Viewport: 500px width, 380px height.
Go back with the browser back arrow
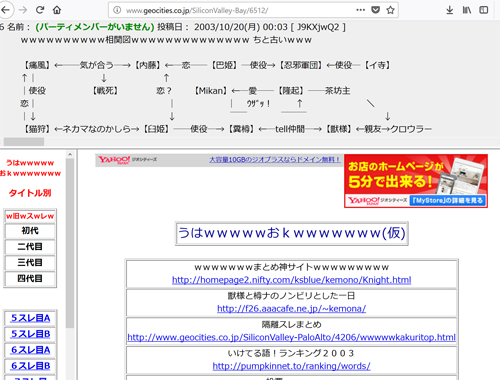(5, 10)
